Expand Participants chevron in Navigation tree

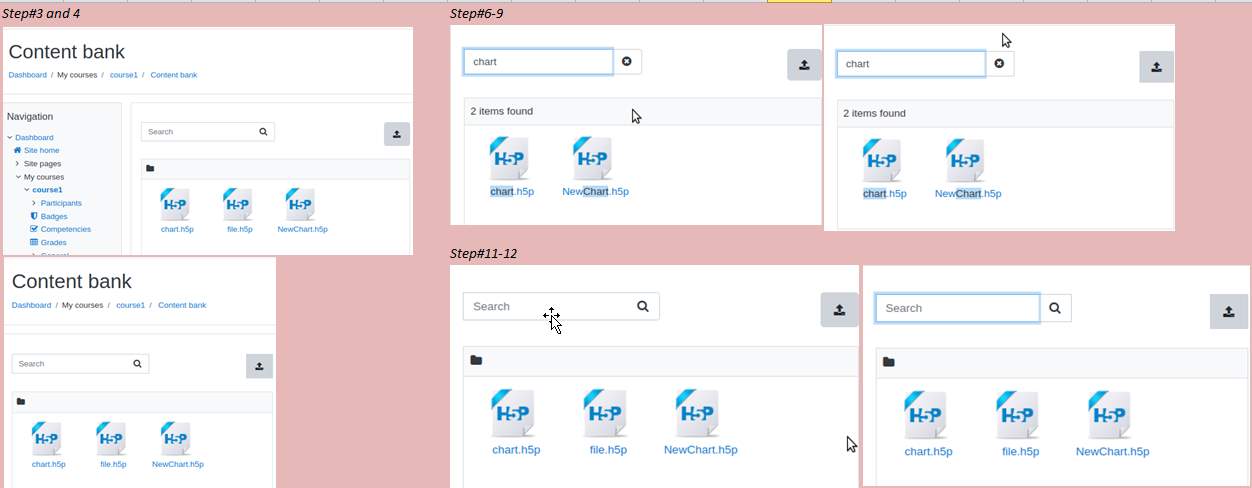click(35, 203)
